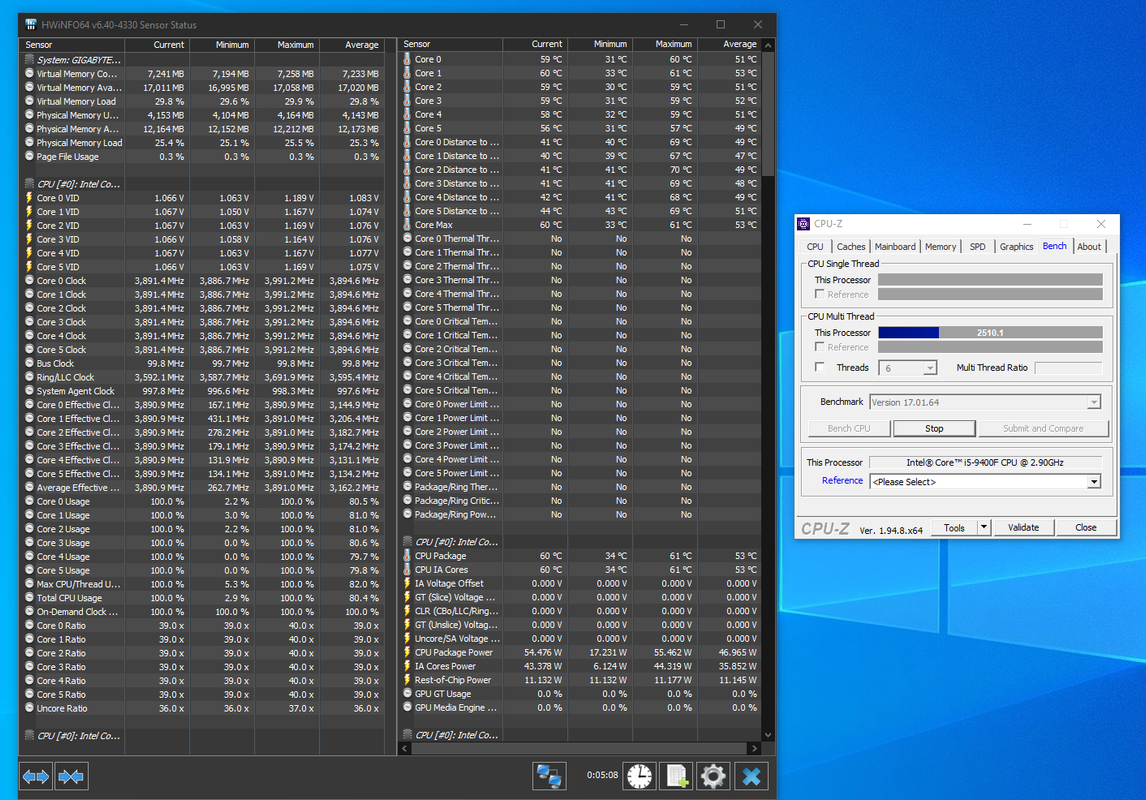
Task: Switch to the SPD tab
Action: click(977, 247)
